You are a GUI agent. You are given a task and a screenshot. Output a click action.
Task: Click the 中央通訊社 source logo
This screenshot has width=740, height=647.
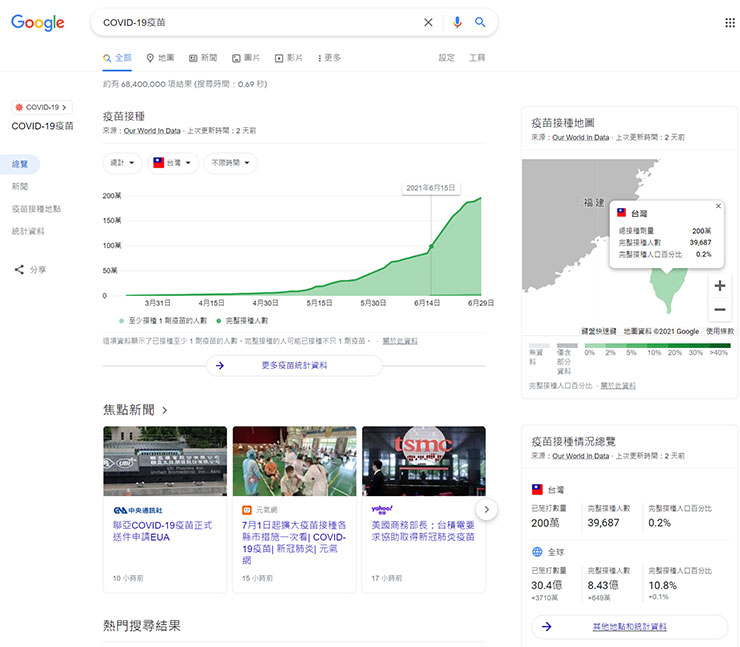(x=138, y=510)
